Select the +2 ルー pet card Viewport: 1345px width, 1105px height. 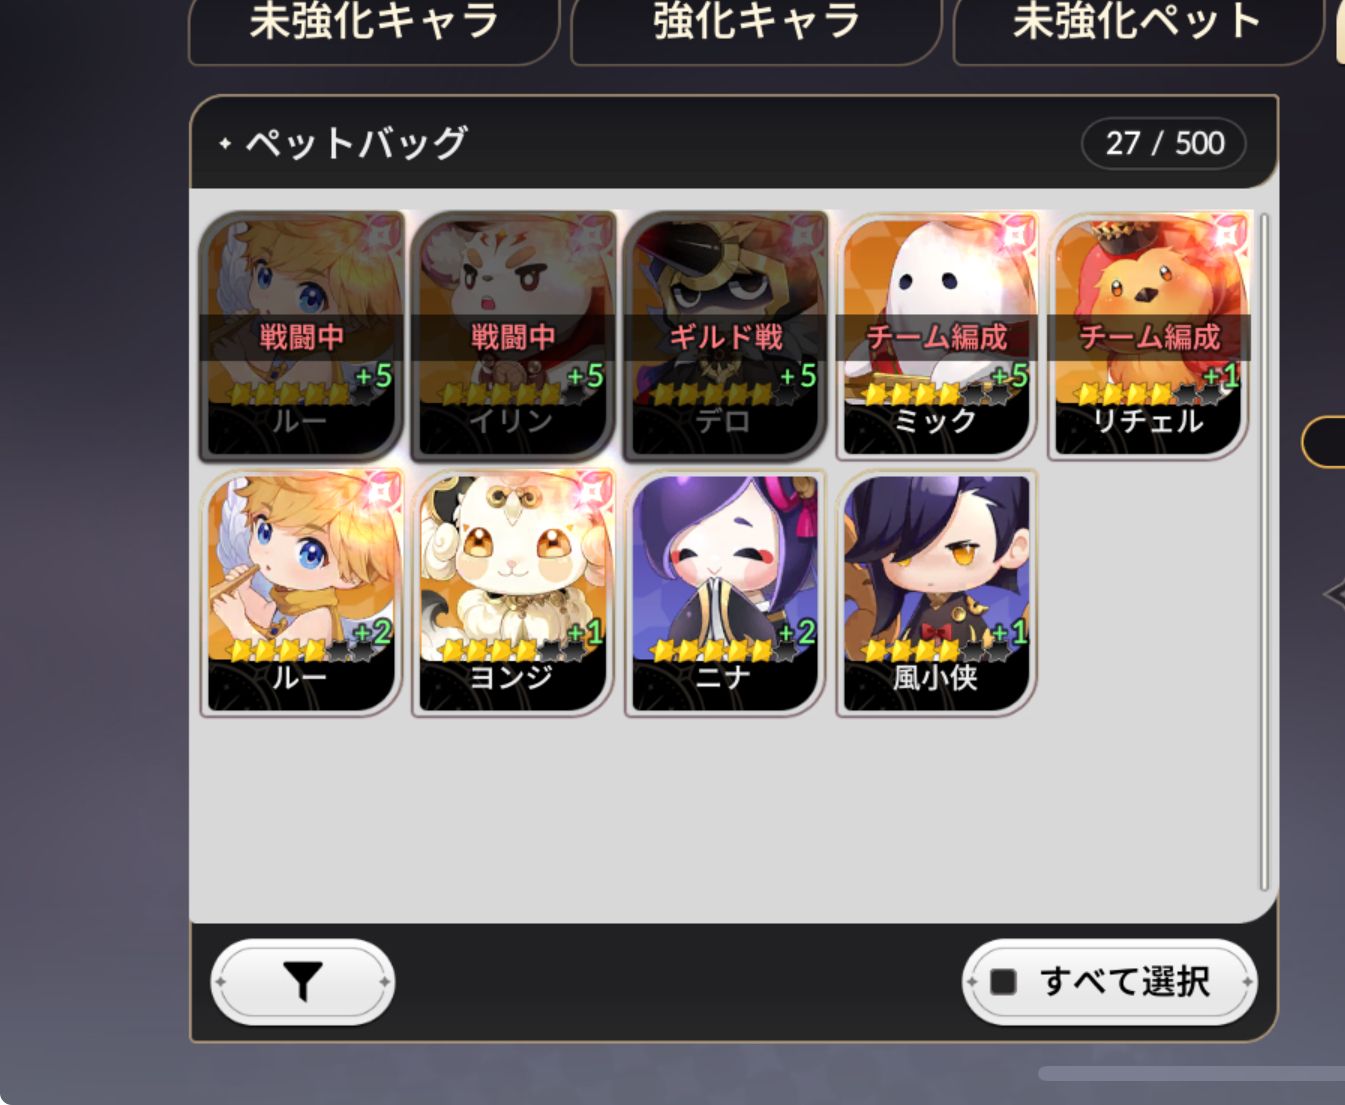[302, 593]
